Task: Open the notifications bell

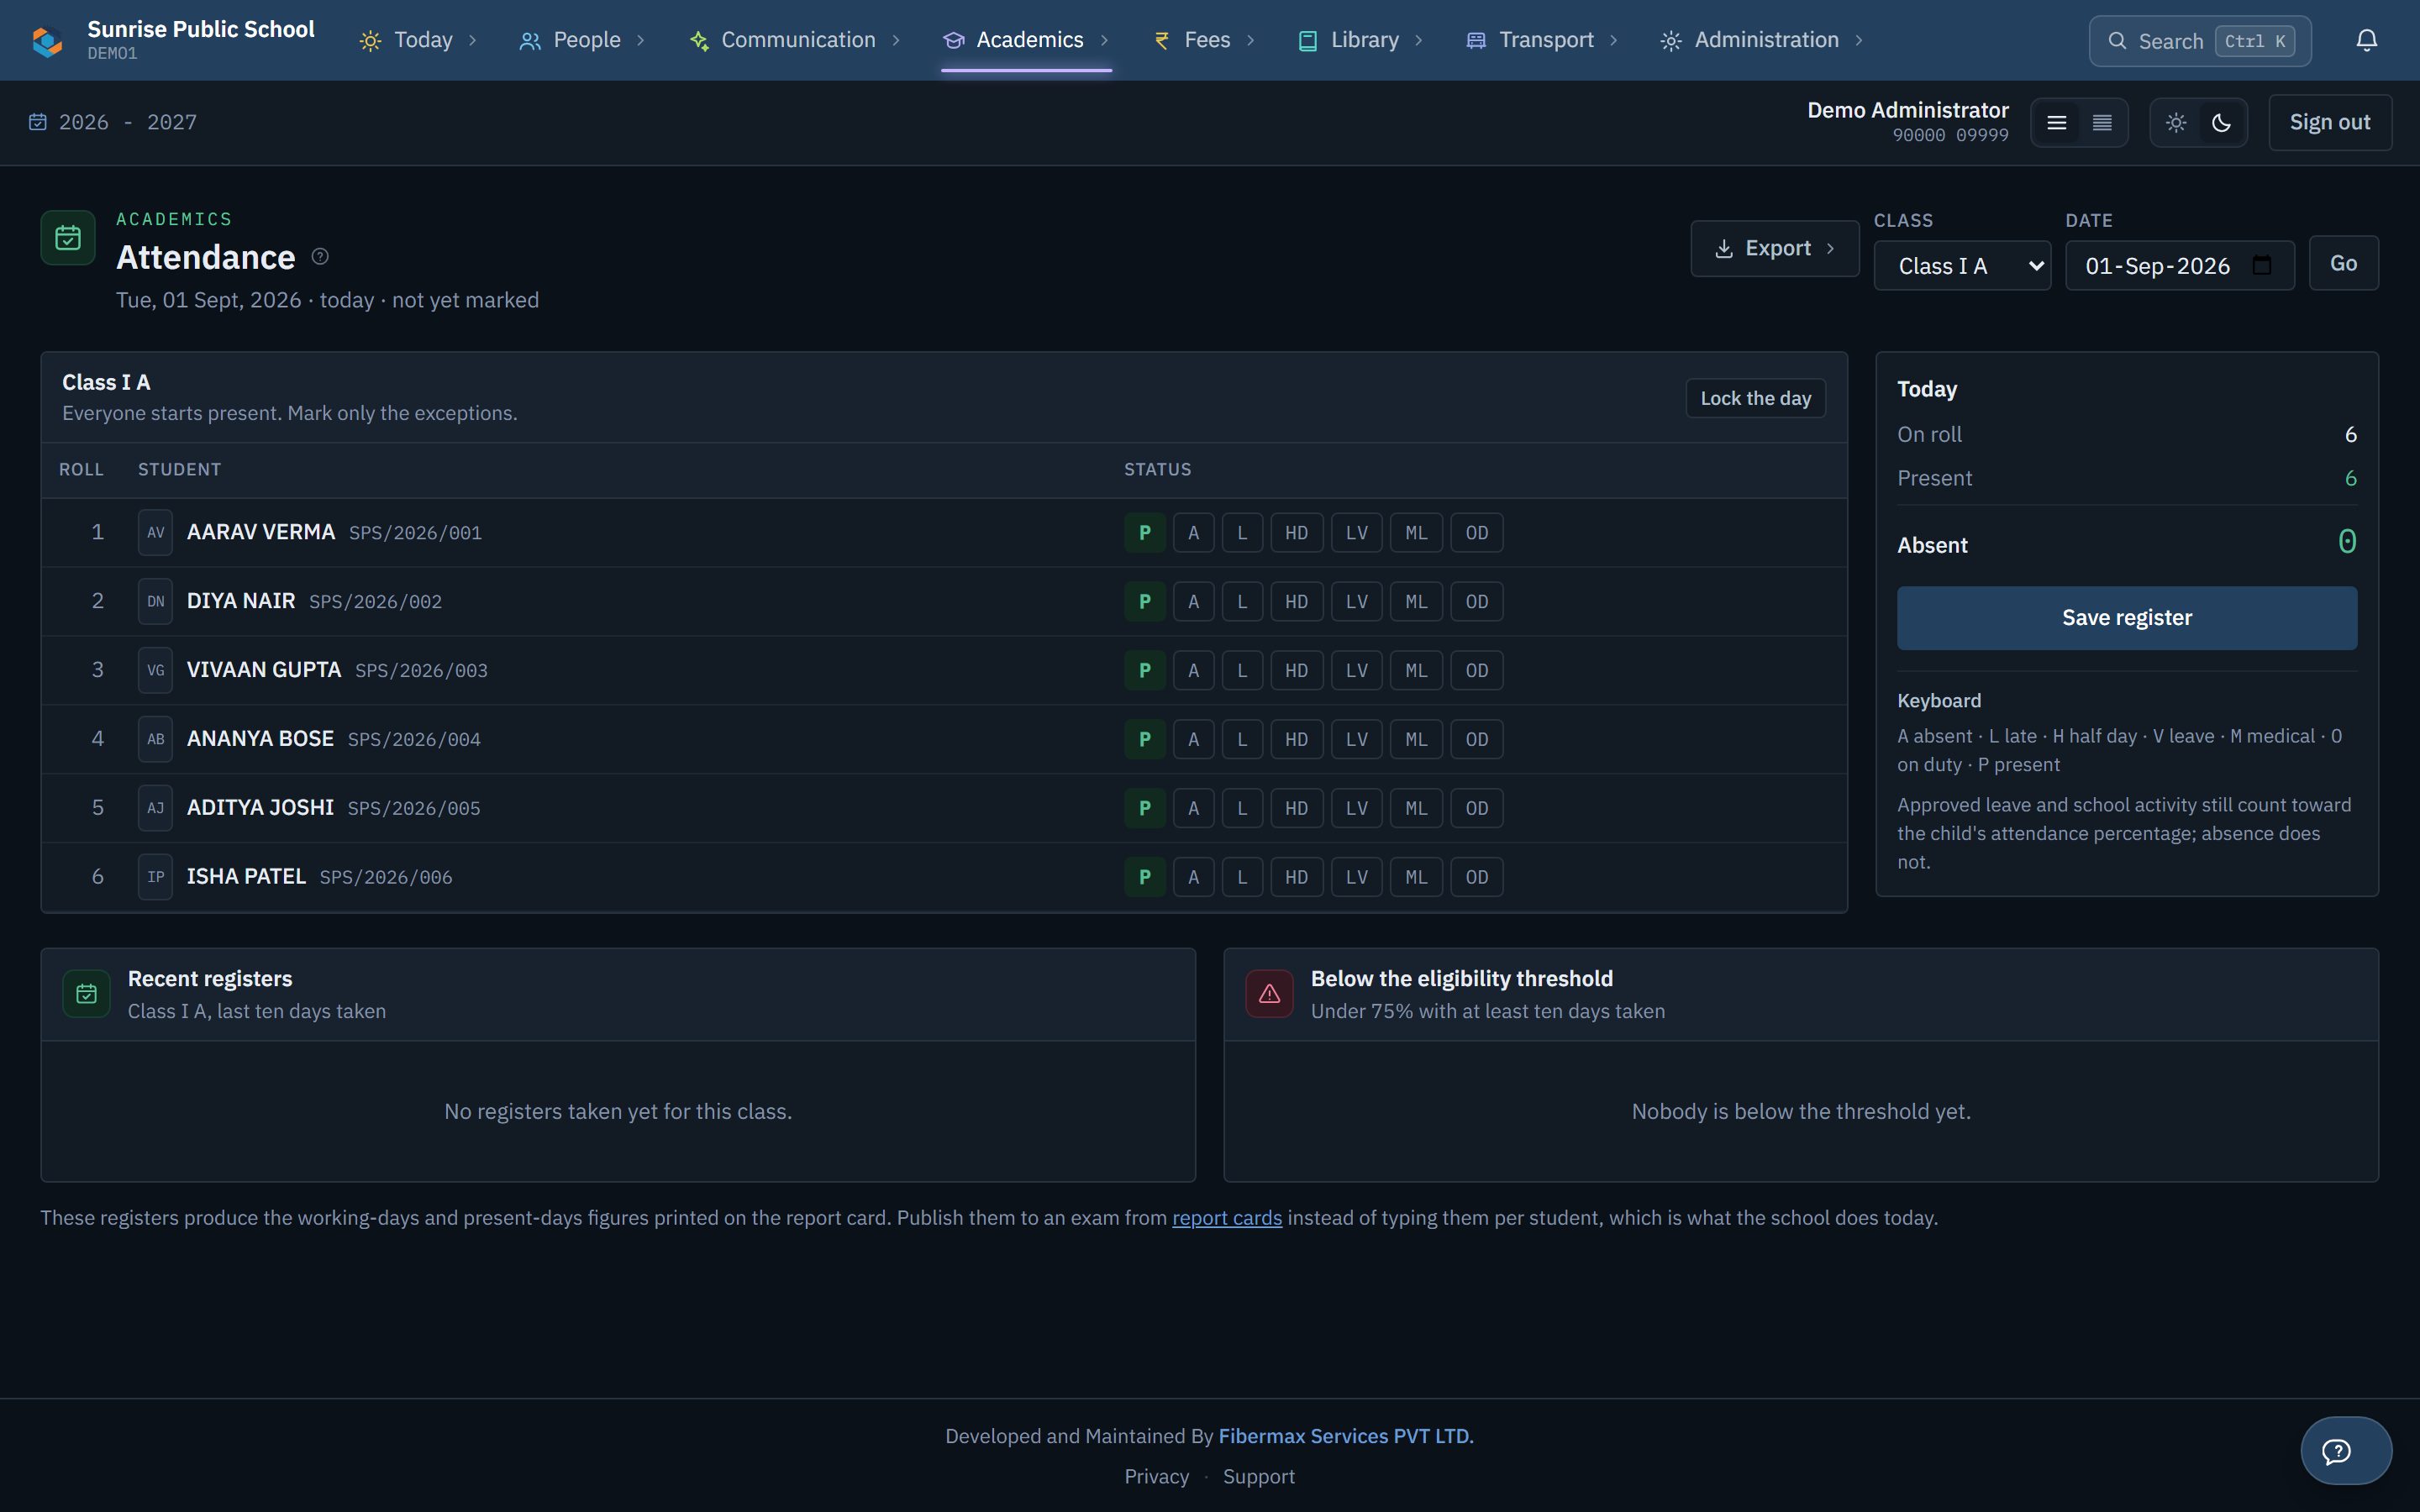Action: tap(2366, 41)
